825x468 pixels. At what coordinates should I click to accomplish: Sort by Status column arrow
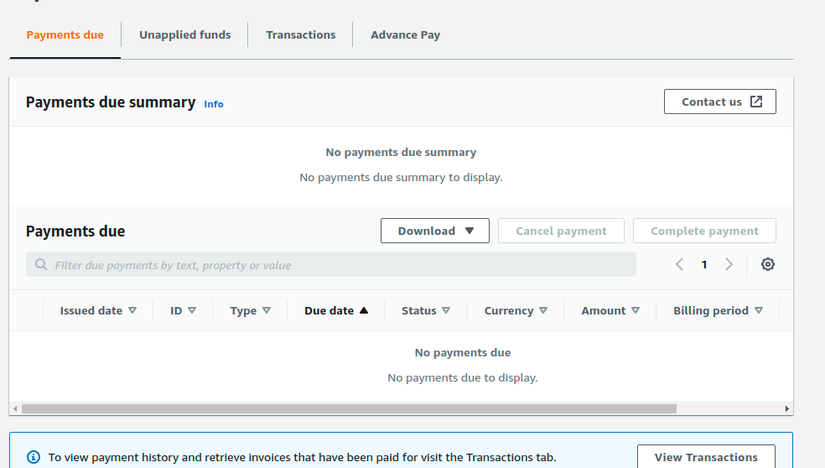click(446, 311)
